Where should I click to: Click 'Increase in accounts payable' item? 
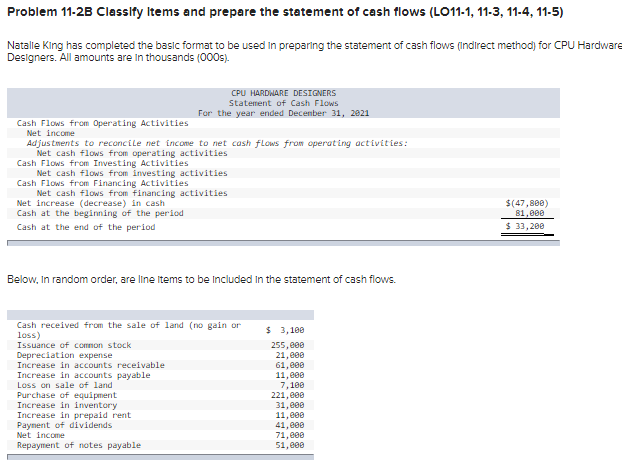coord(83,375)
